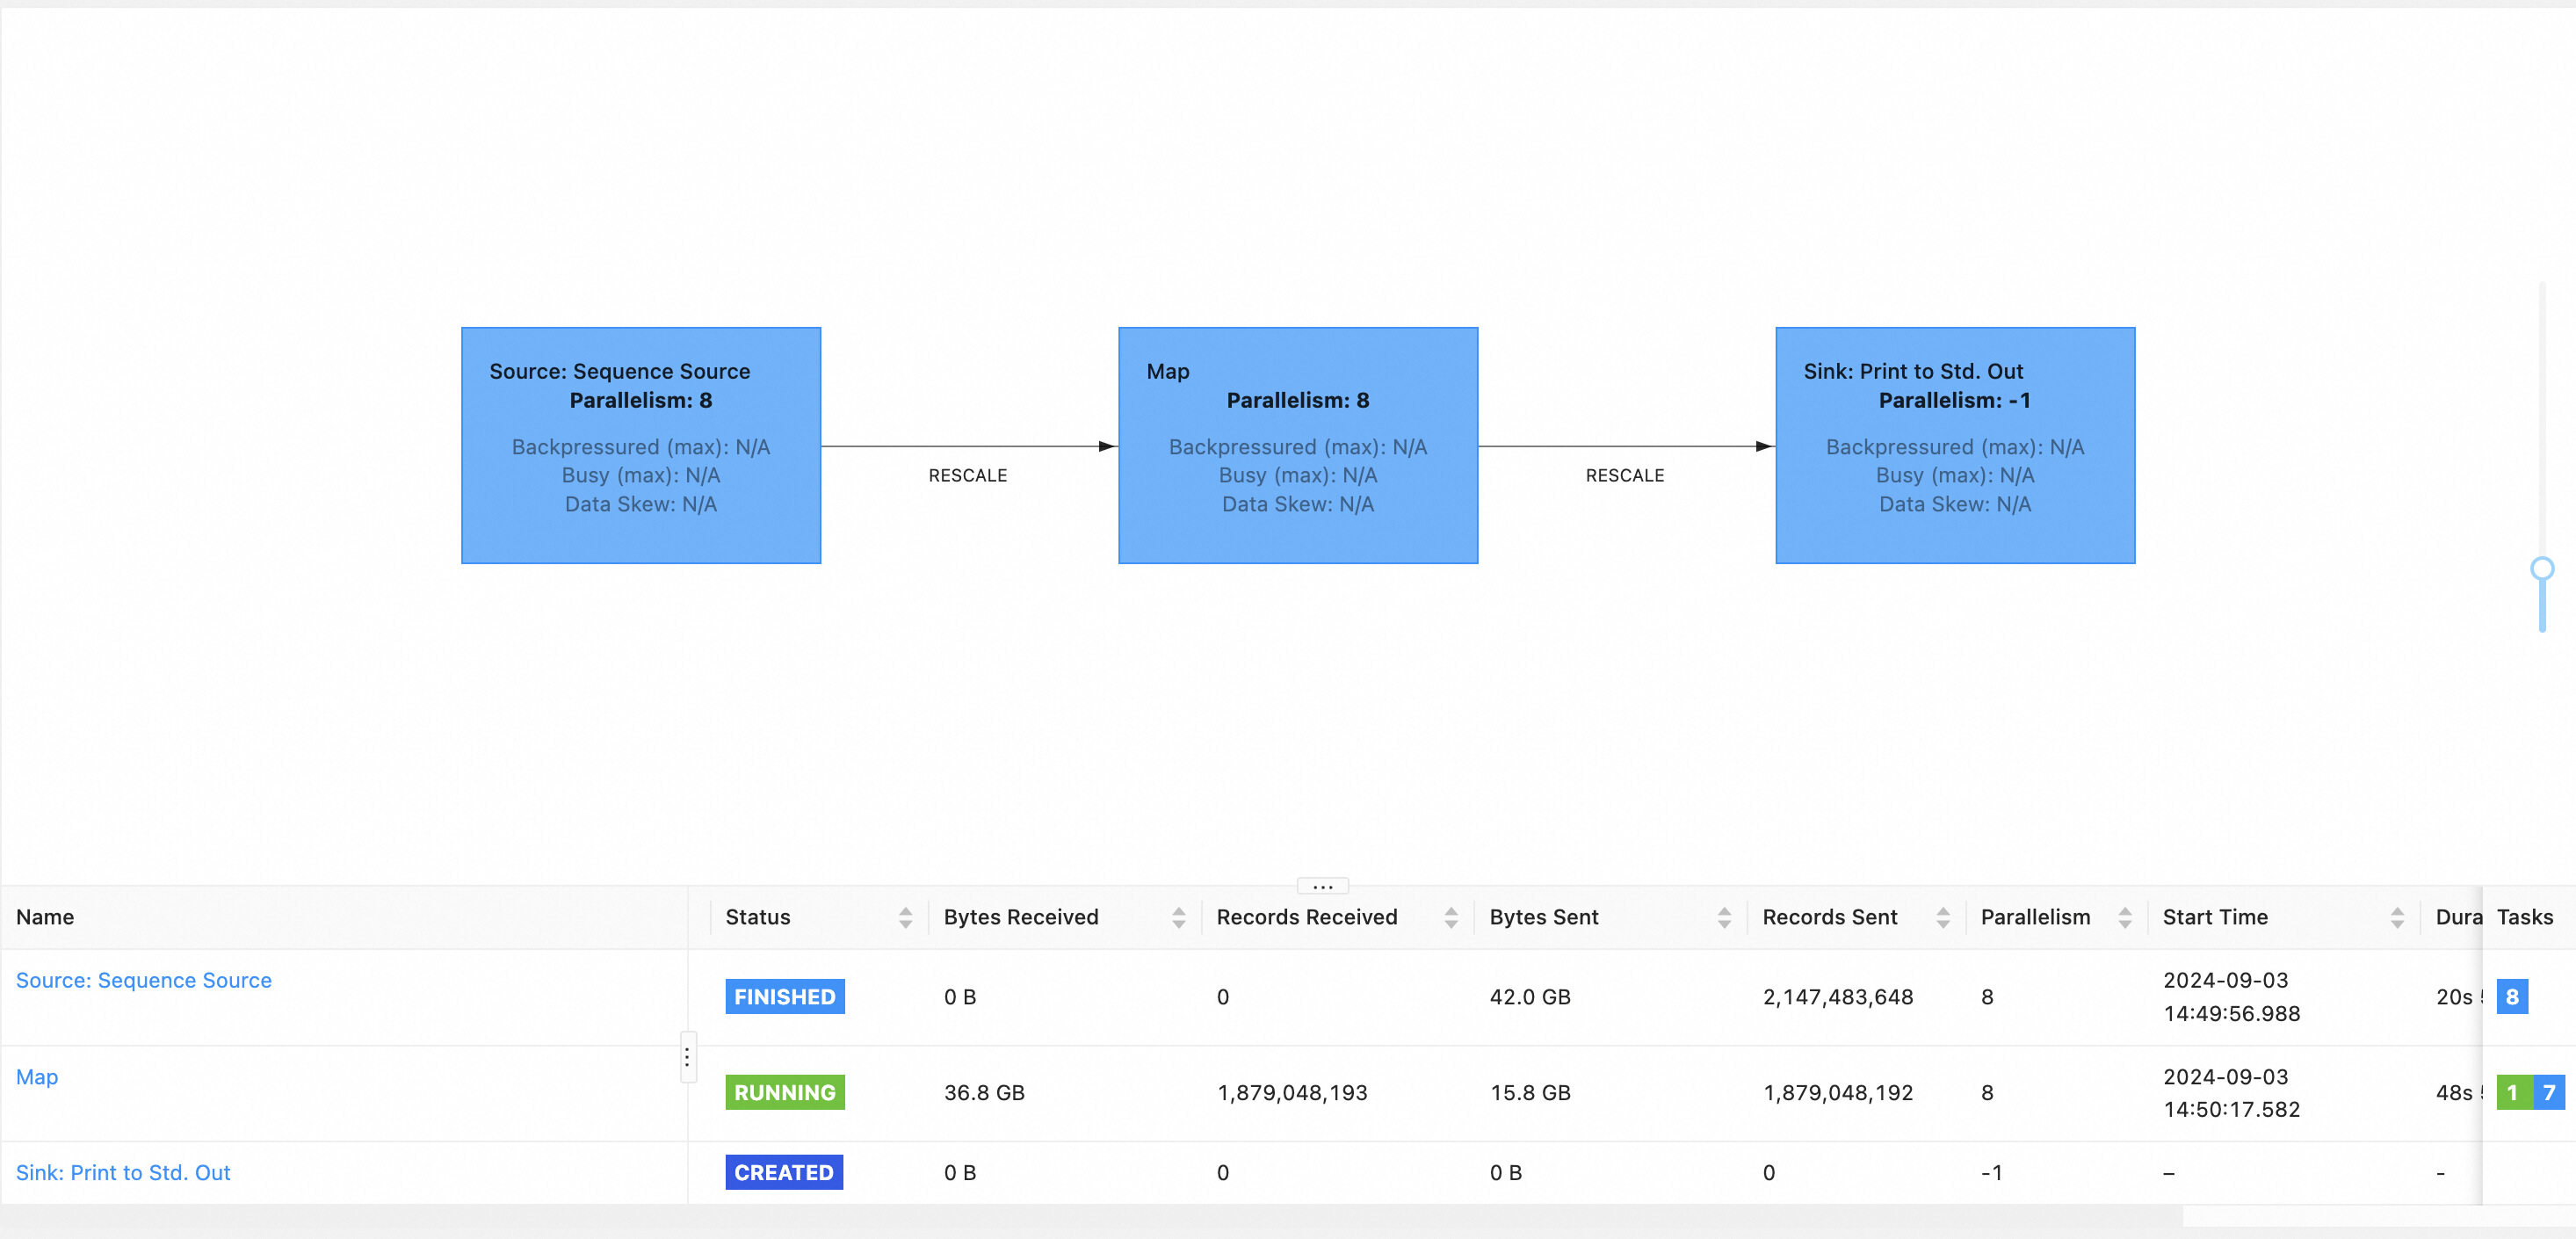
Task: Open the Map vertex link
Action: 37,1077
